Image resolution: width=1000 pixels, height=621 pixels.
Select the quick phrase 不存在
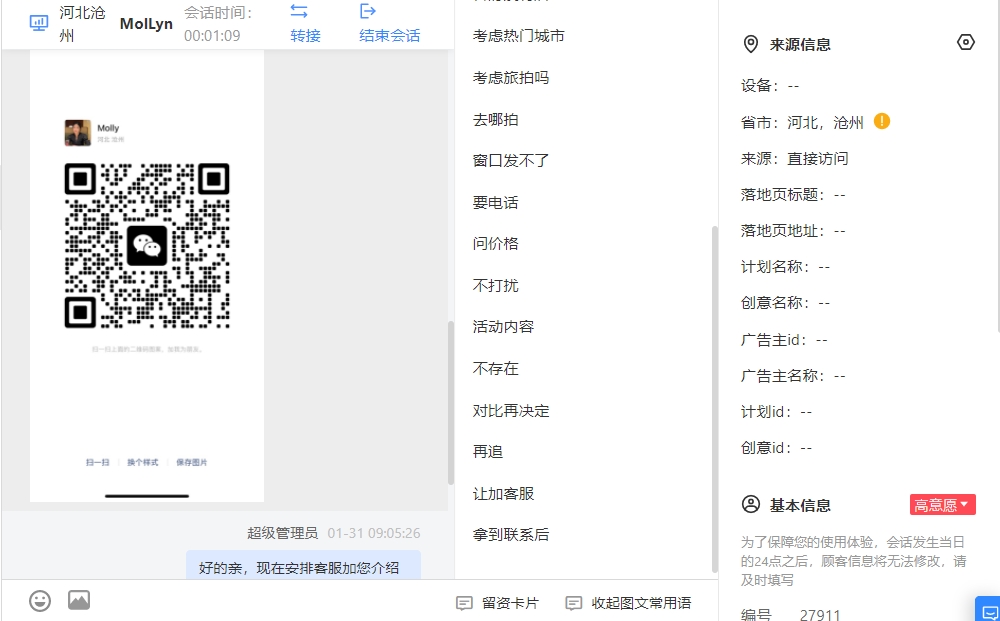tap(496, 369)
